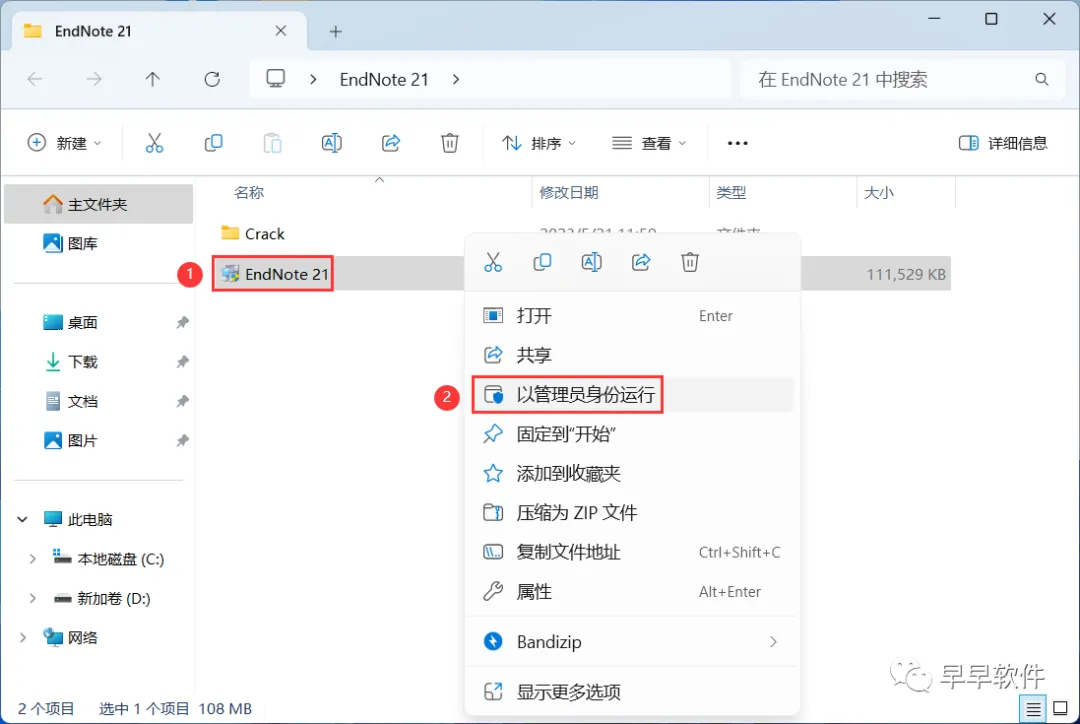Expand the 新加卷 (D:) node

pos(32,599)
